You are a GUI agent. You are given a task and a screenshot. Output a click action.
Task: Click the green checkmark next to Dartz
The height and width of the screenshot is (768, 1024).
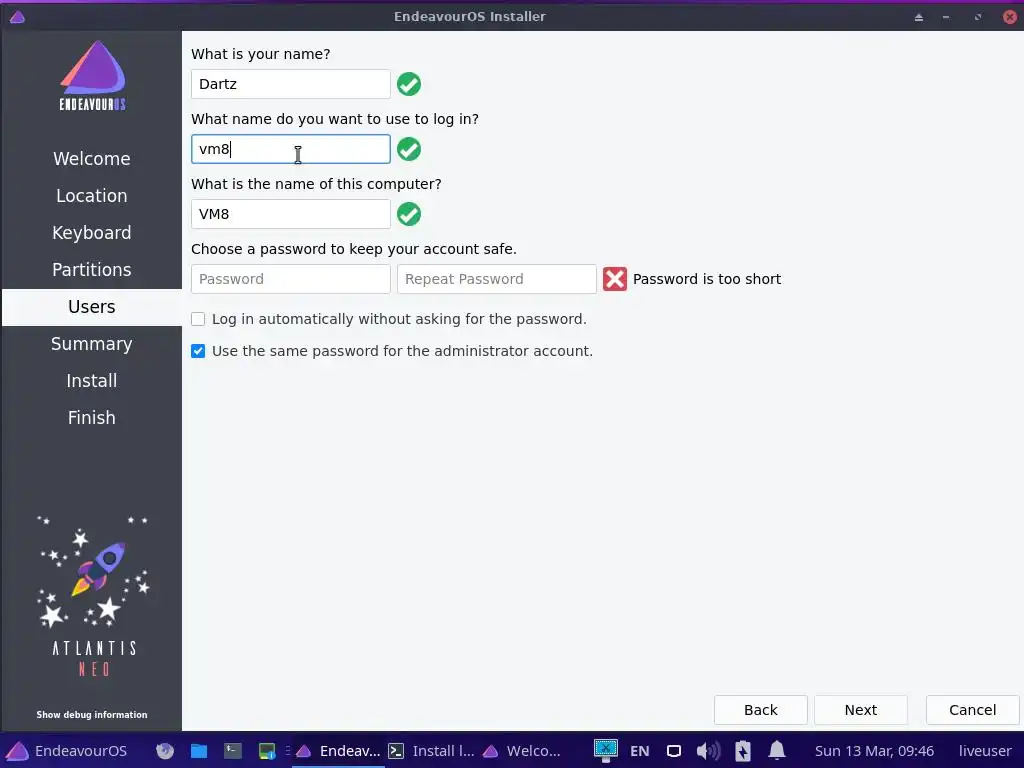pos(409,84)
